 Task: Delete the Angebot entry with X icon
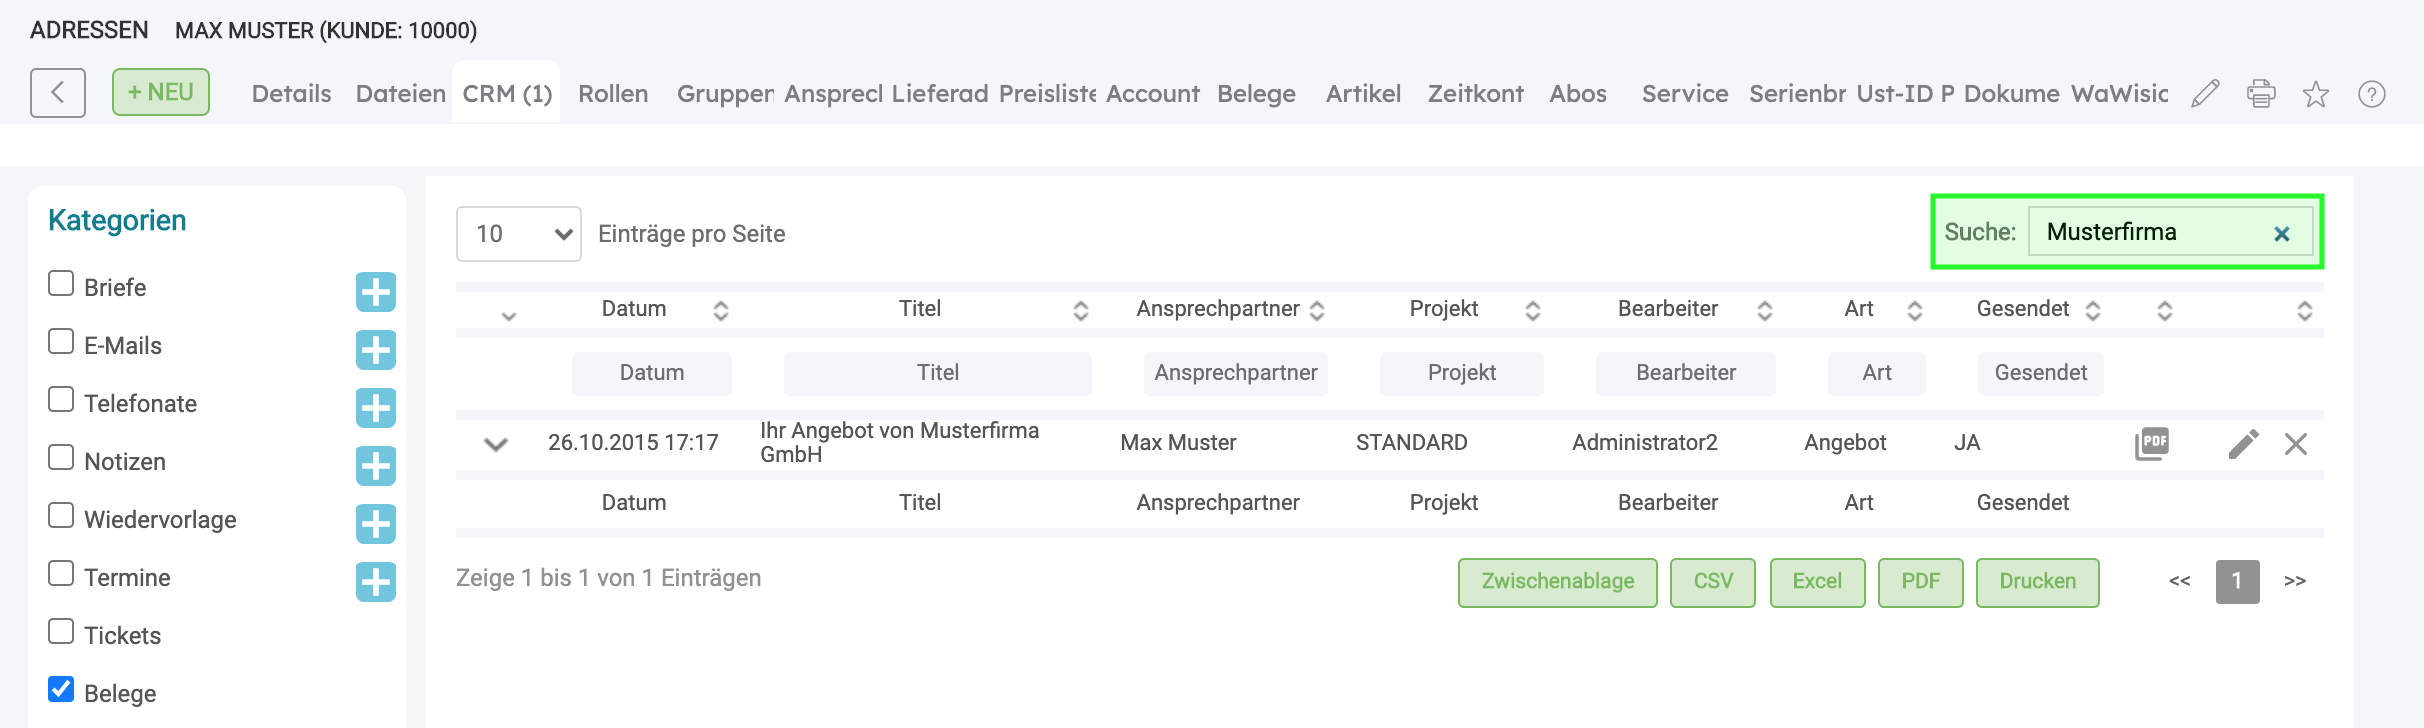tap(2296, 444)
